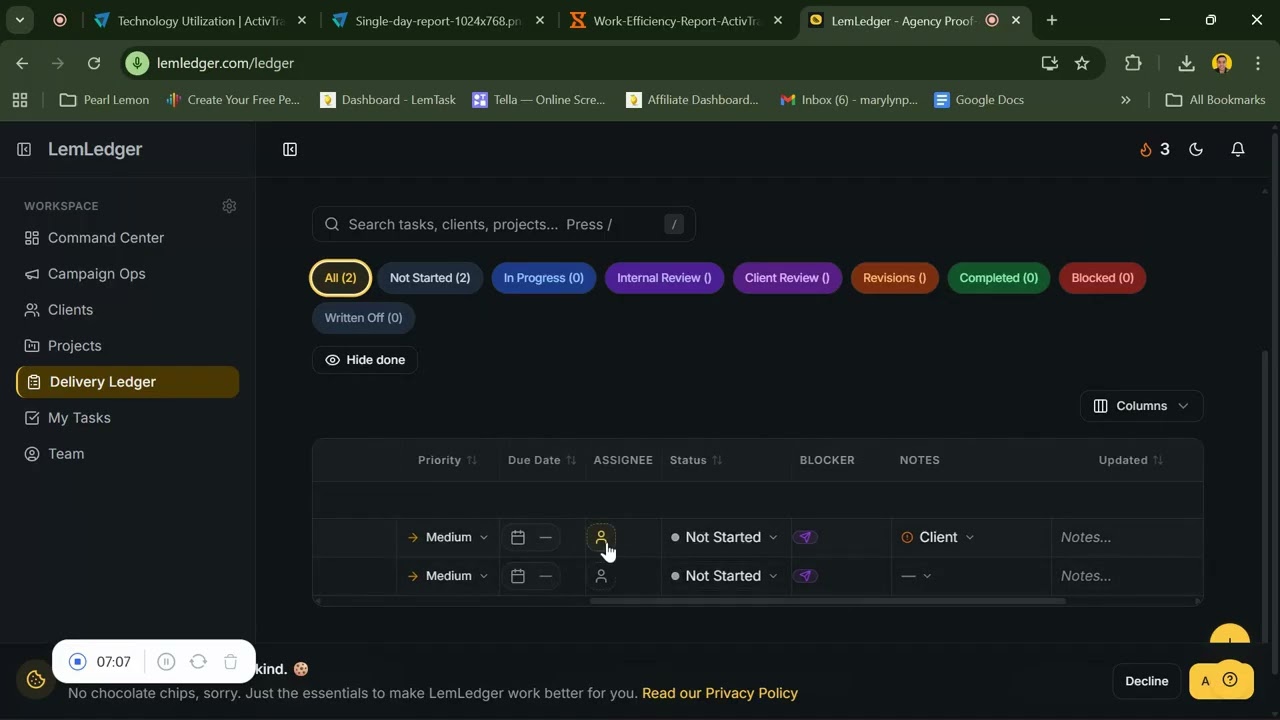Open the Columns dropdown
The image size is (1280, 720).
pos(1141,406)
